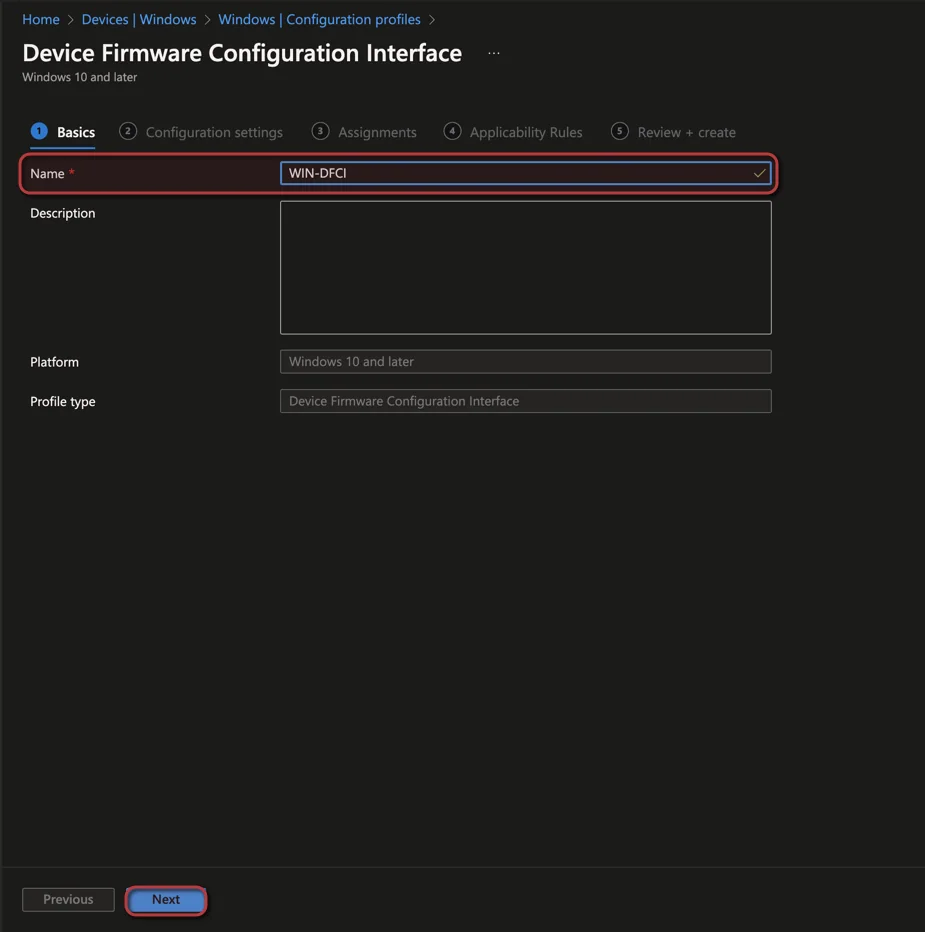This screenshot has width=925, height=932.
Task: Focus the Description text area
Action: (x=526, y=267)
